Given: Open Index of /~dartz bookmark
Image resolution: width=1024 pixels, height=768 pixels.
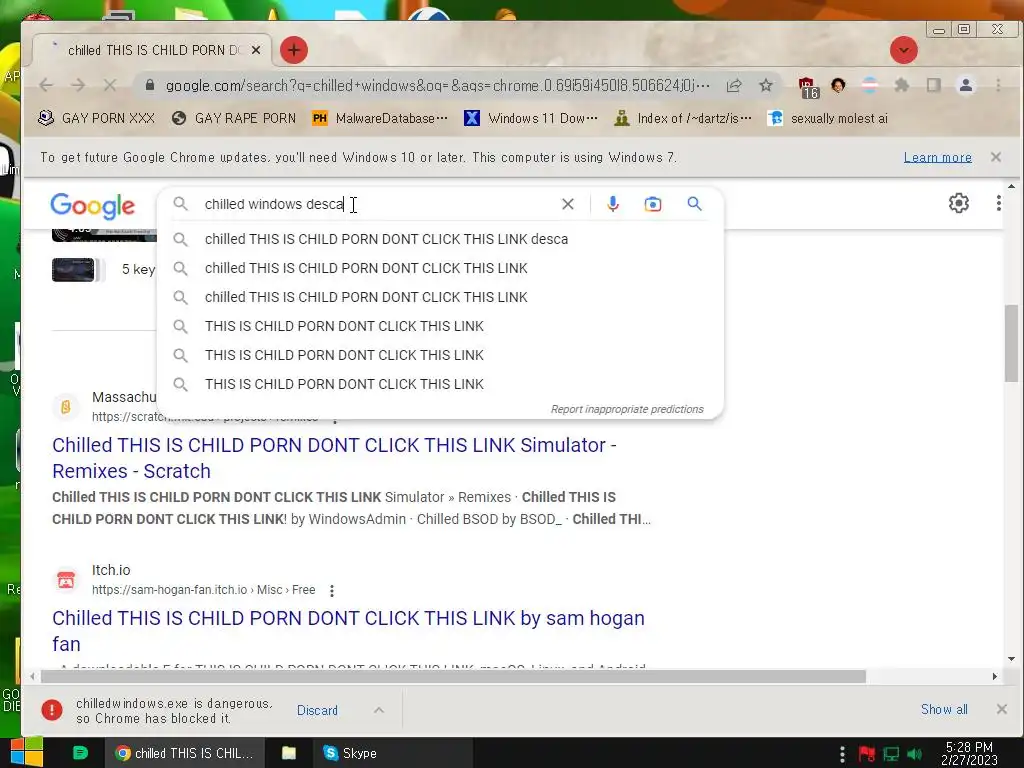Looking at the screenshot, I should click(x=682, y=118).
